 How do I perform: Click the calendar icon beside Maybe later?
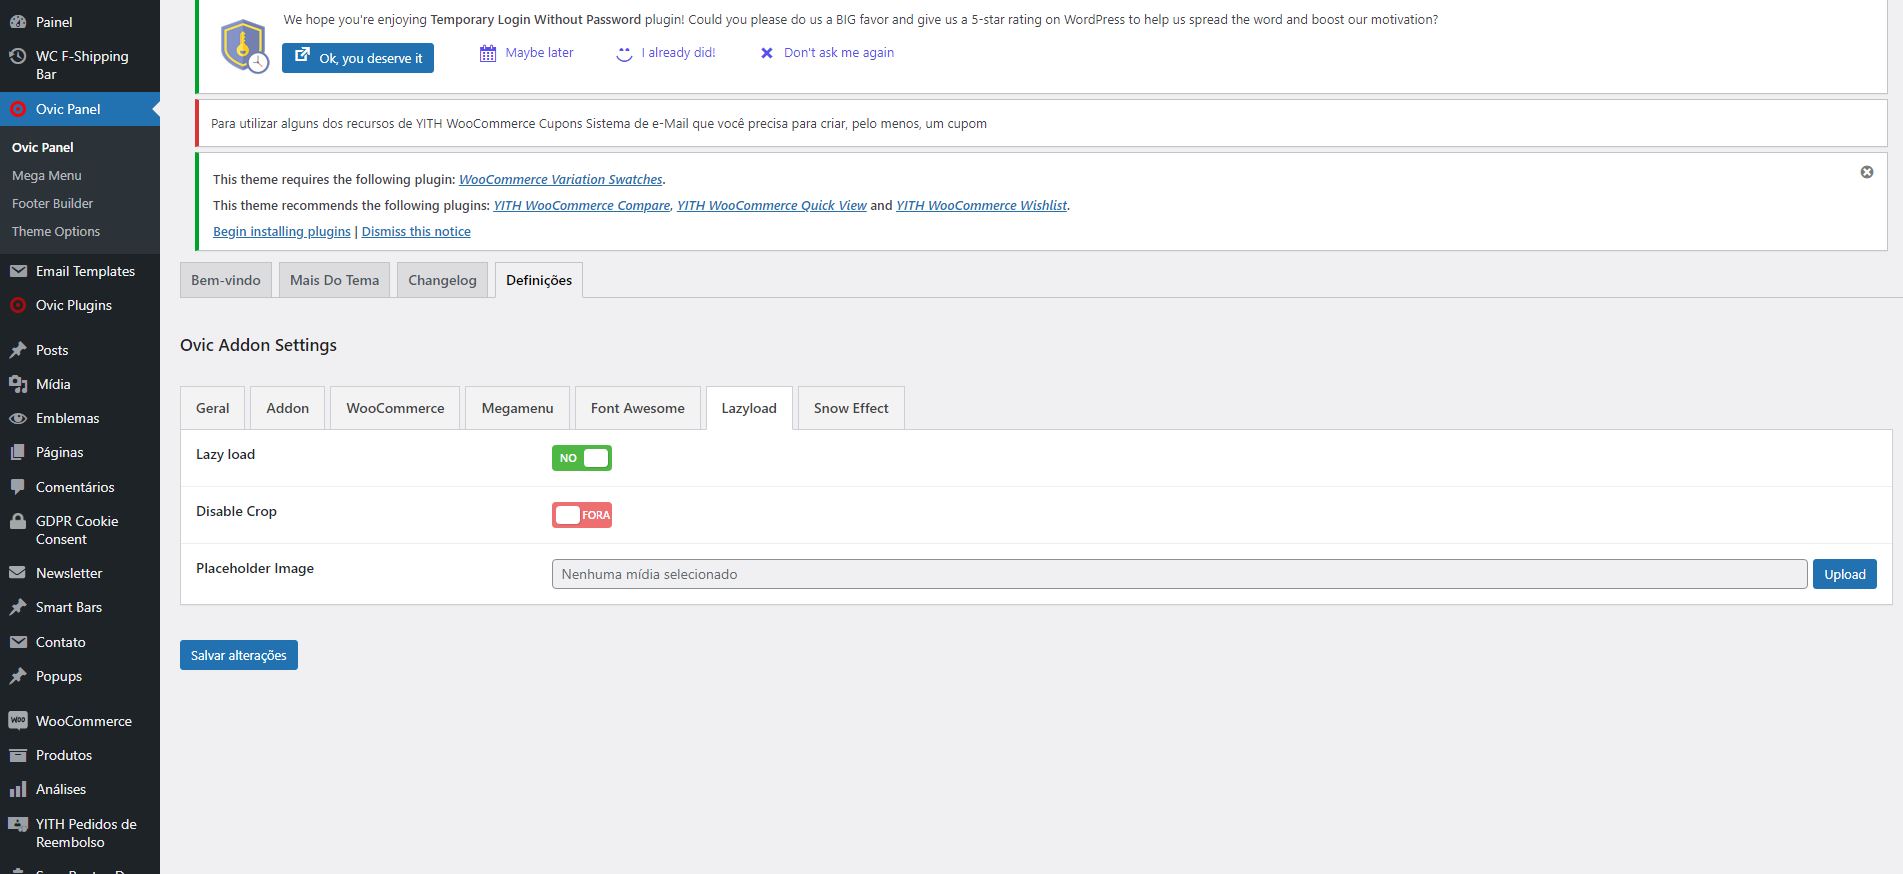pyautogui.click(x=488, y=53)
